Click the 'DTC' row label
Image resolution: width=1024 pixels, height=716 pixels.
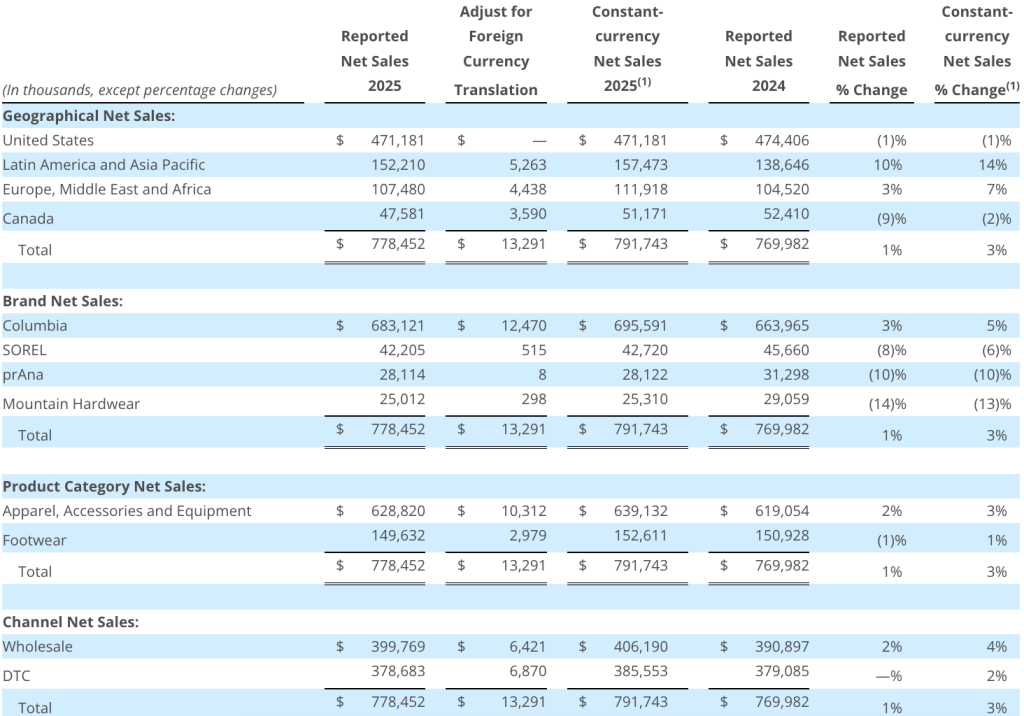tap(16, 675)
